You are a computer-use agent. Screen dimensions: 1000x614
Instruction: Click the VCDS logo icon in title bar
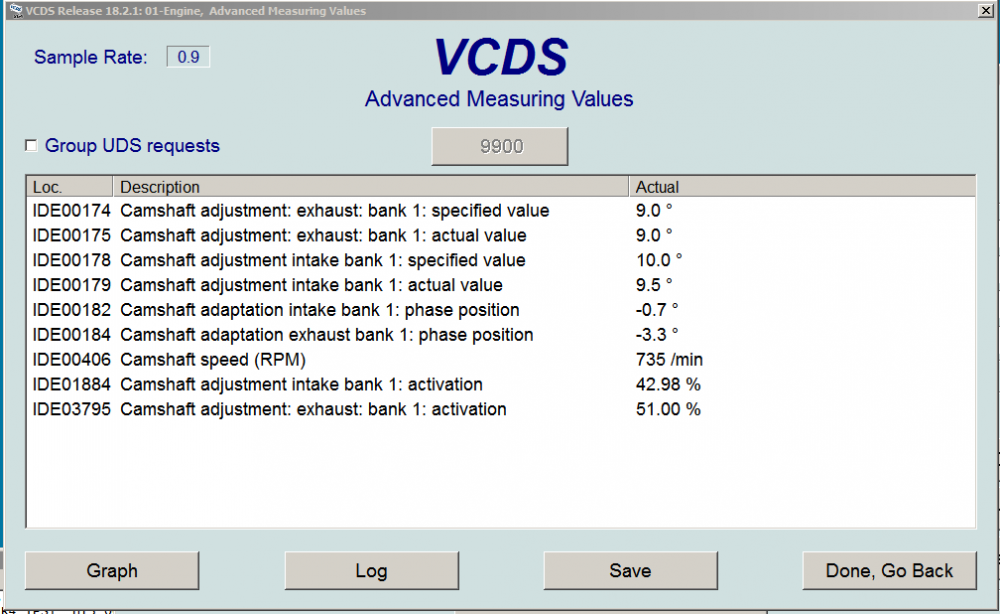14,10
